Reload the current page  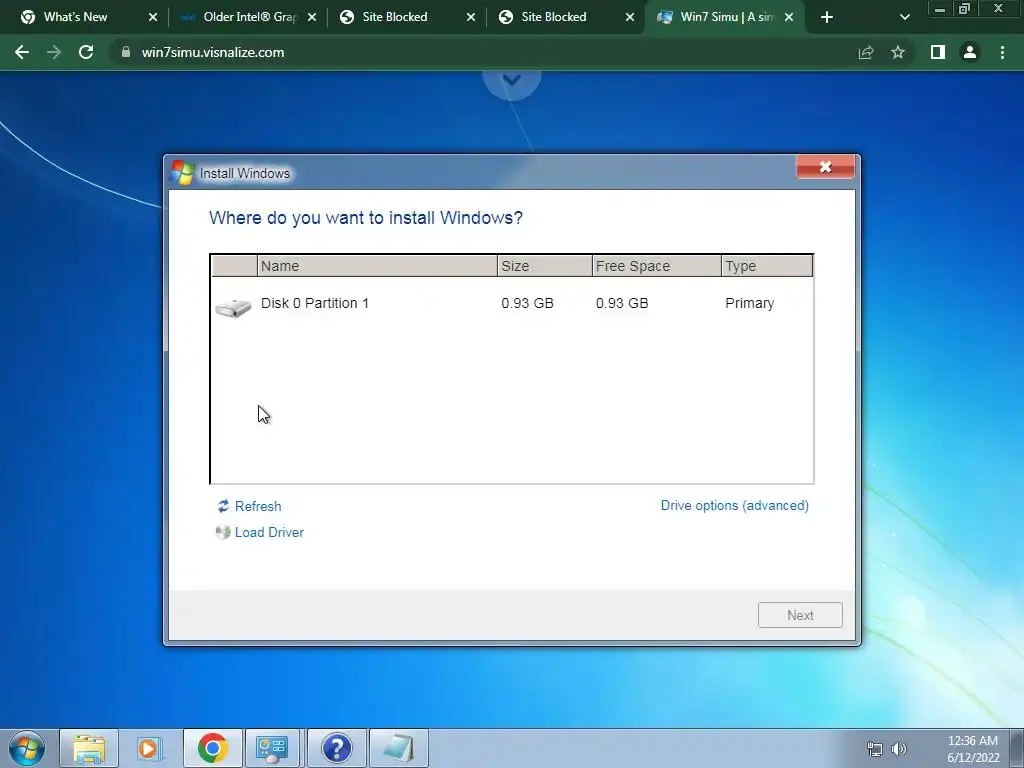(86, 52)
